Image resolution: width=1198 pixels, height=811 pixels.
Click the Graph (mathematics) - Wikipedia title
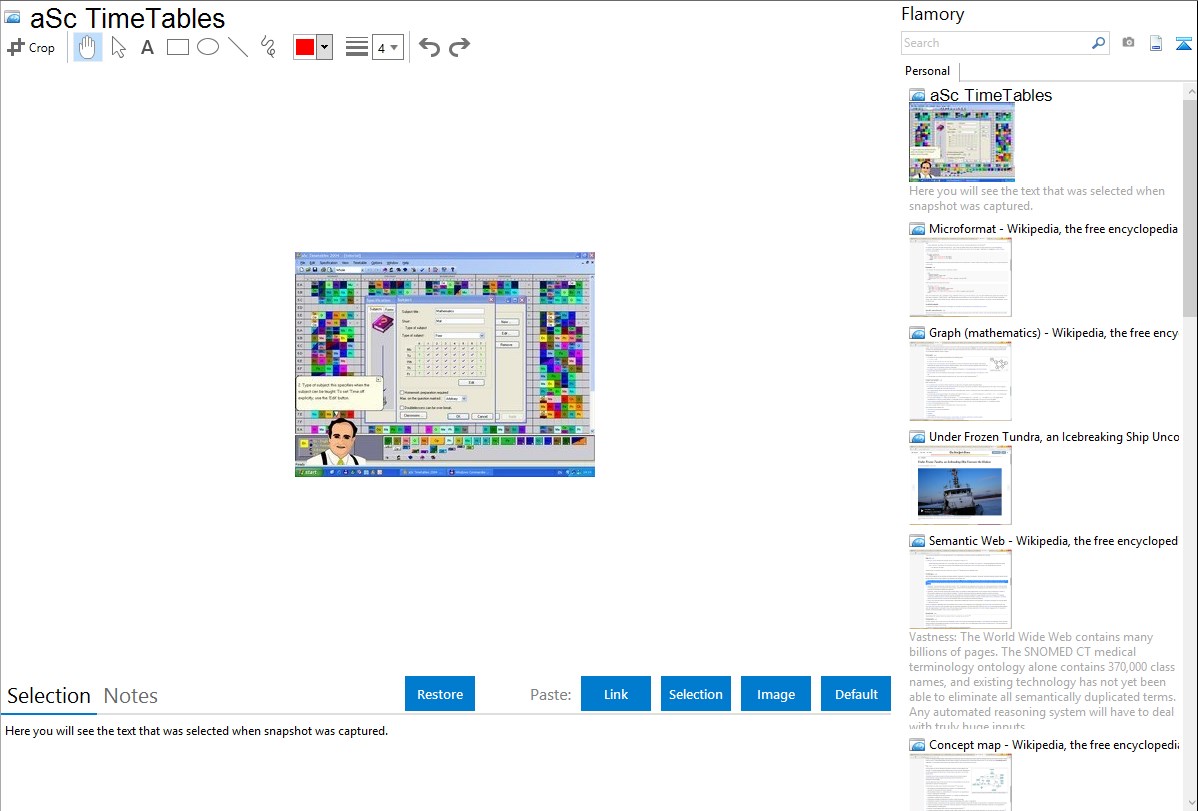1053,333
